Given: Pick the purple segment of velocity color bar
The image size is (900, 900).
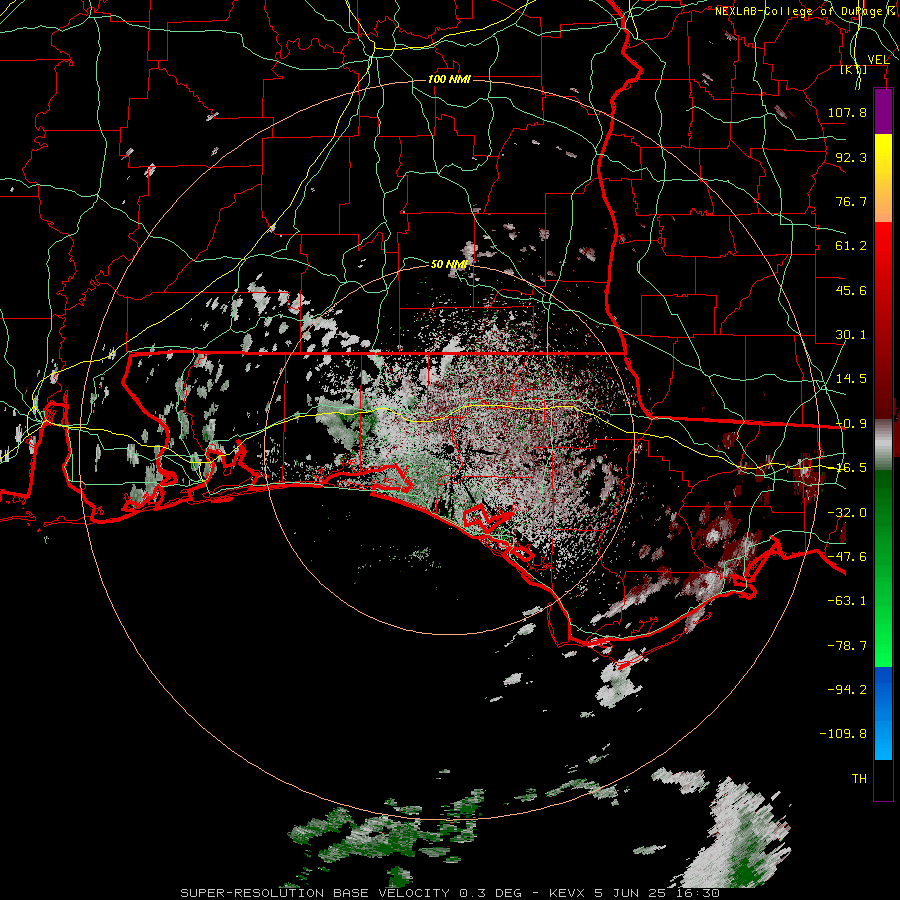Looking at the screenshot, I should [883, 111].
